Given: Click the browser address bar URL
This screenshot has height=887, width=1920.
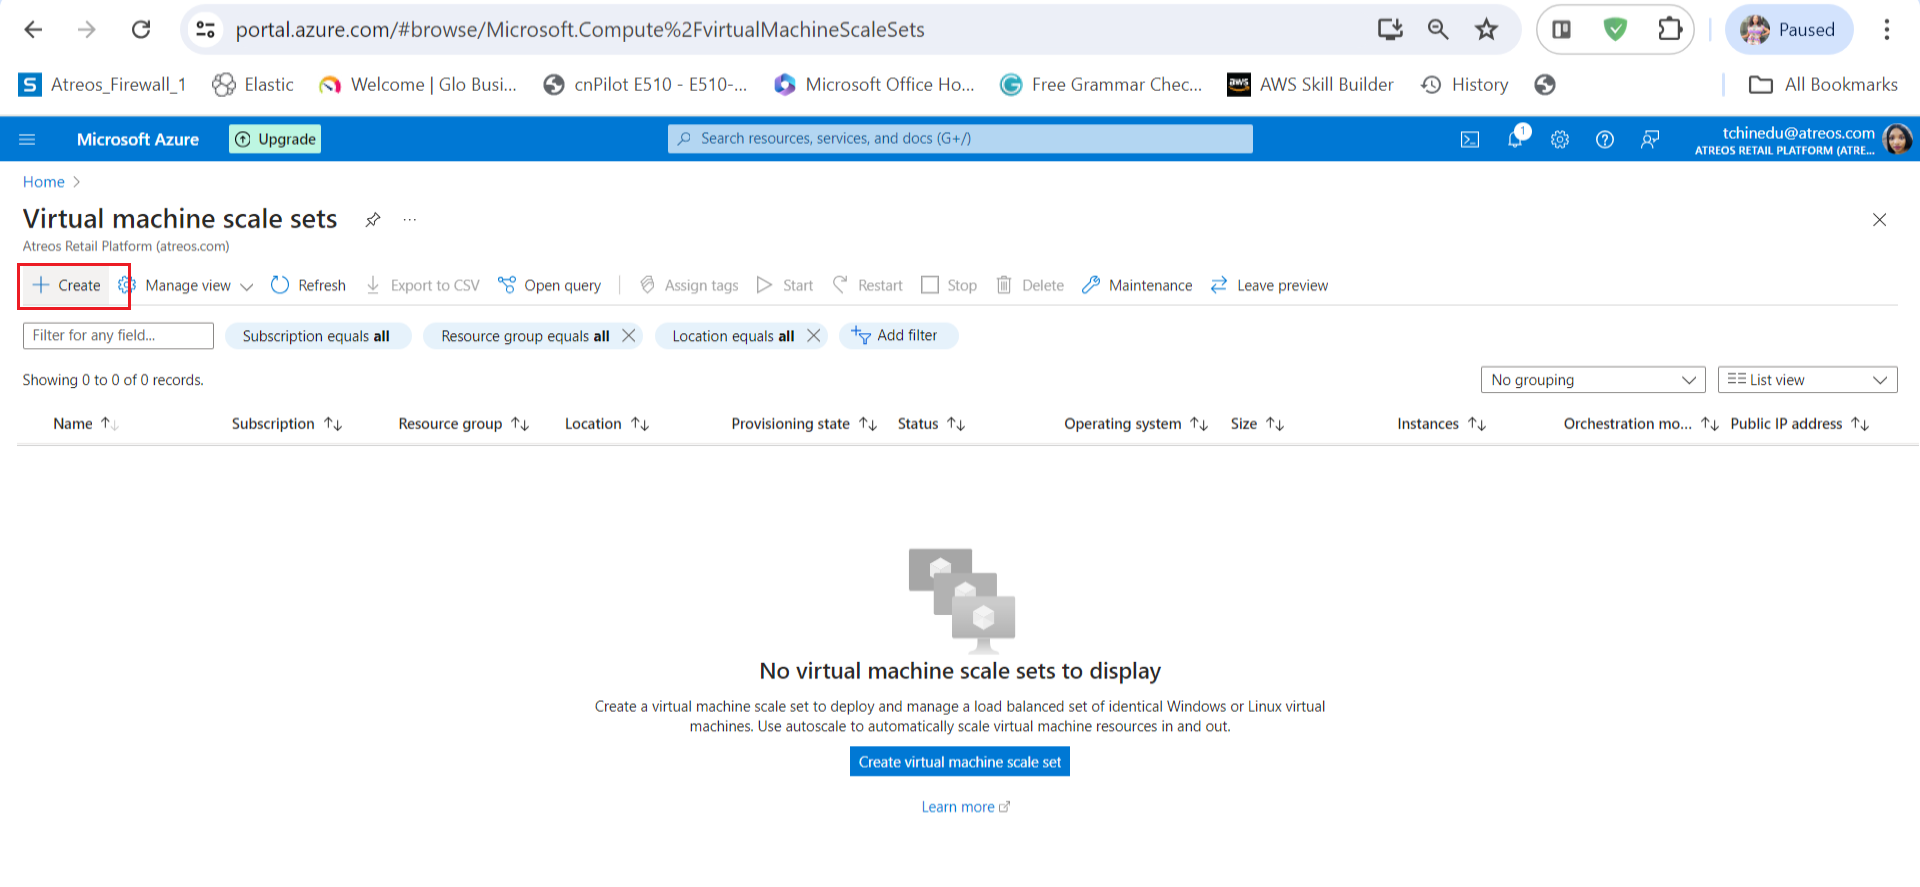Looking at the screenshot, I should point(580,30).
